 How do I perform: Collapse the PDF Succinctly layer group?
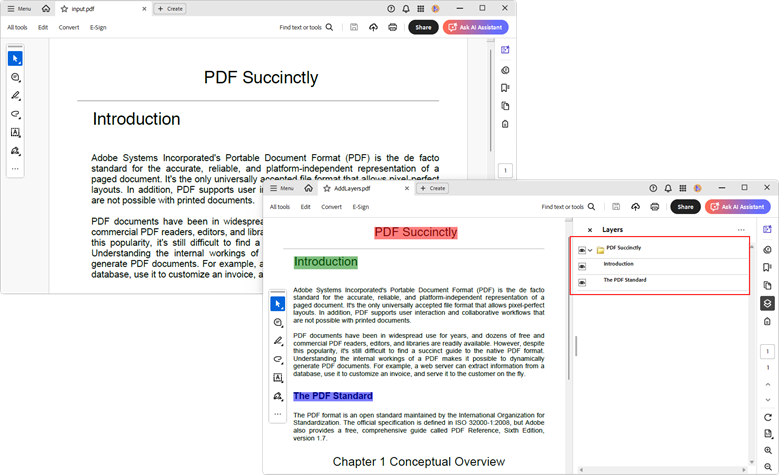[x=590, y=250]
